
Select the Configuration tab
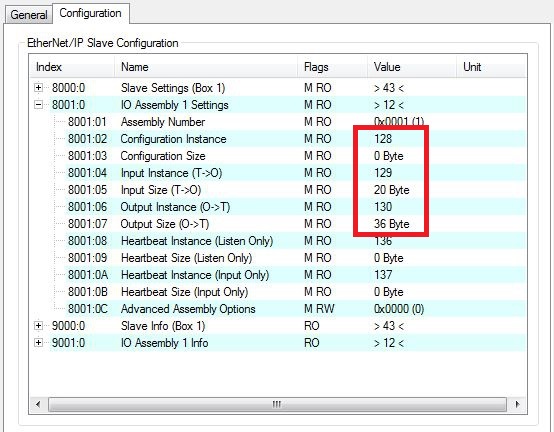(90, 13)
